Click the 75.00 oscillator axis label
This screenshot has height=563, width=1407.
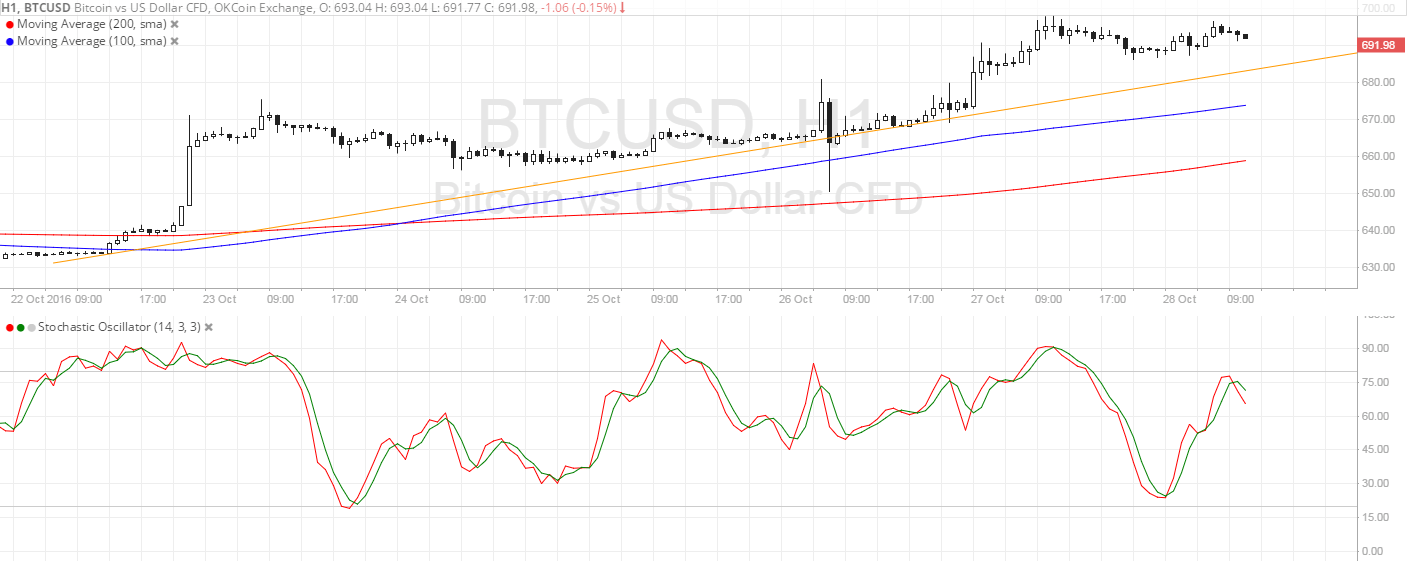click(x=1375, y=382)
